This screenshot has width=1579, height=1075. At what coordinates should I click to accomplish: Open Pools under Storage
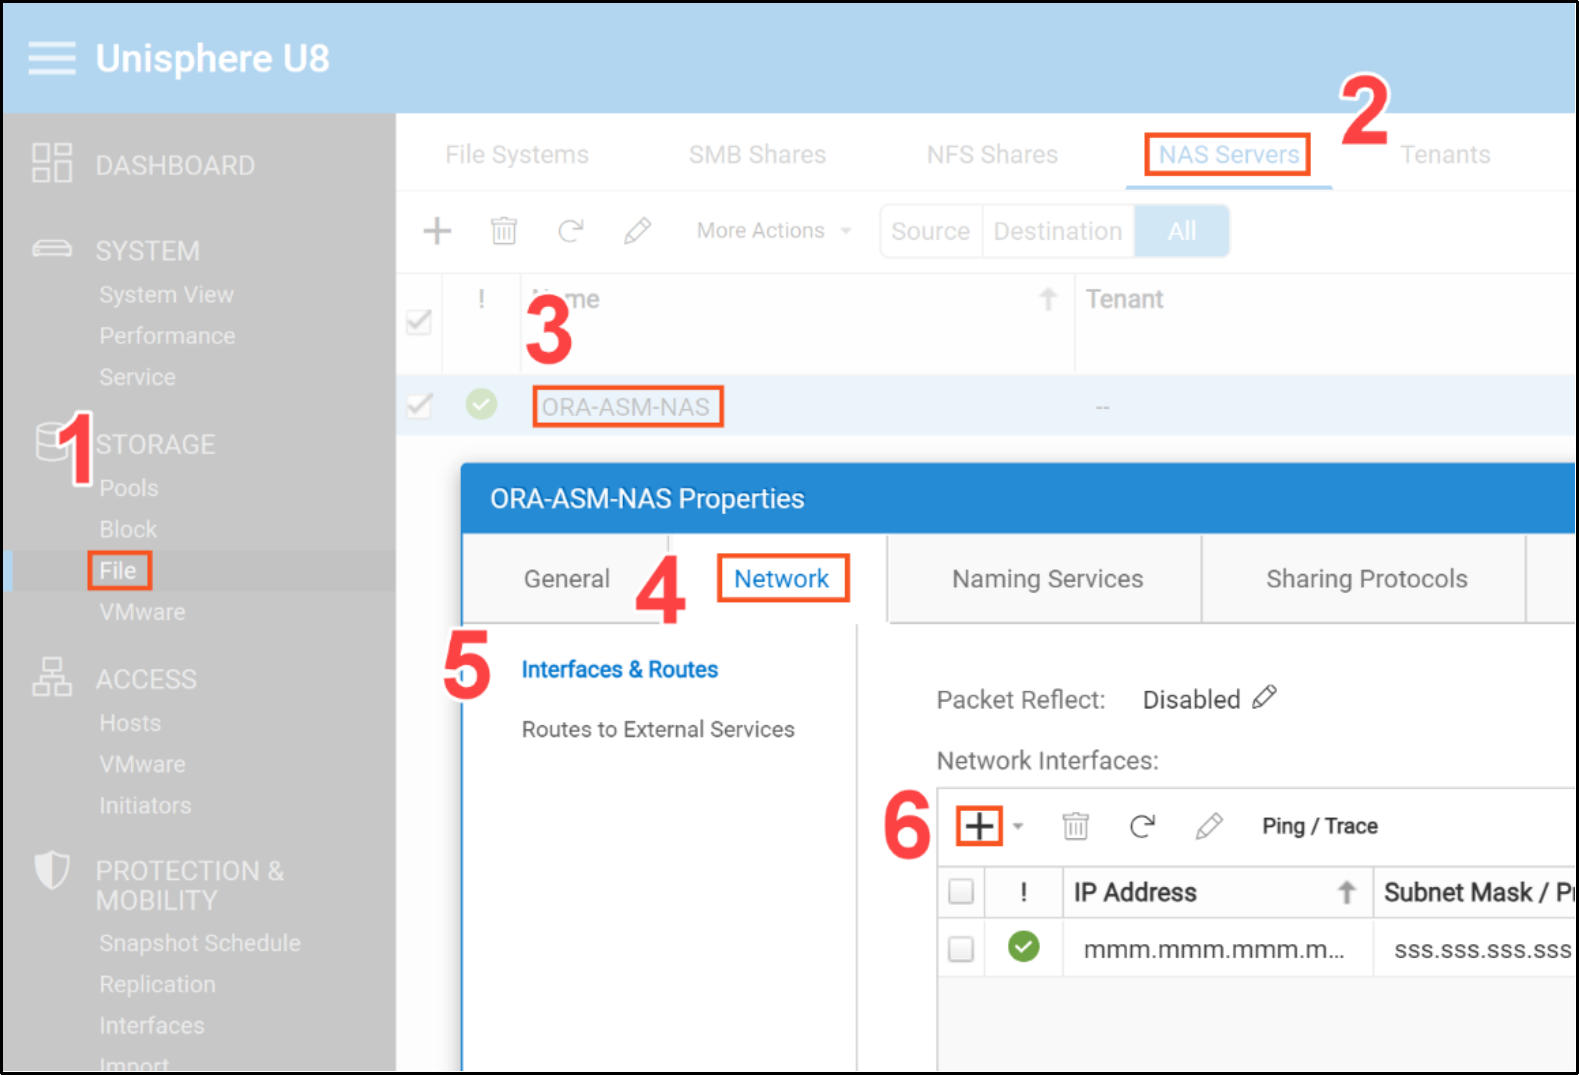[129, 488]
